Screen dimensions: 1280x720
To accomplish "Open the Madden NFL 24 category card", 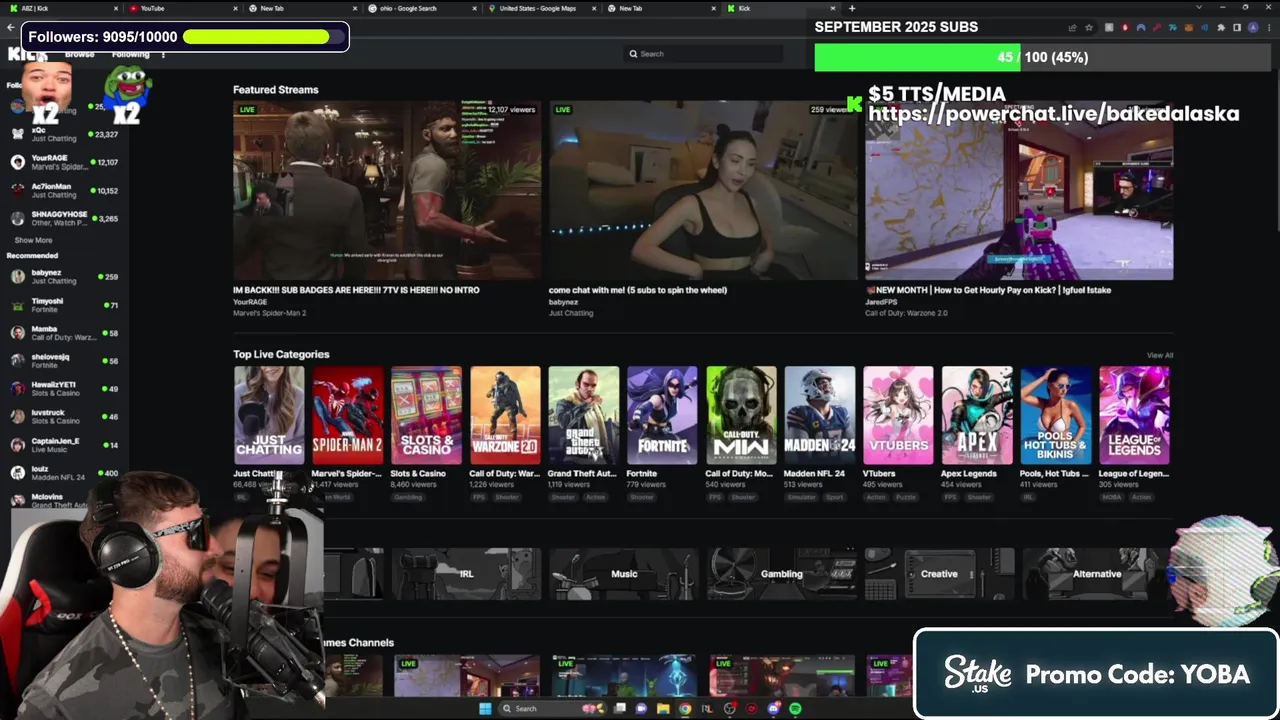I will 820,415.
